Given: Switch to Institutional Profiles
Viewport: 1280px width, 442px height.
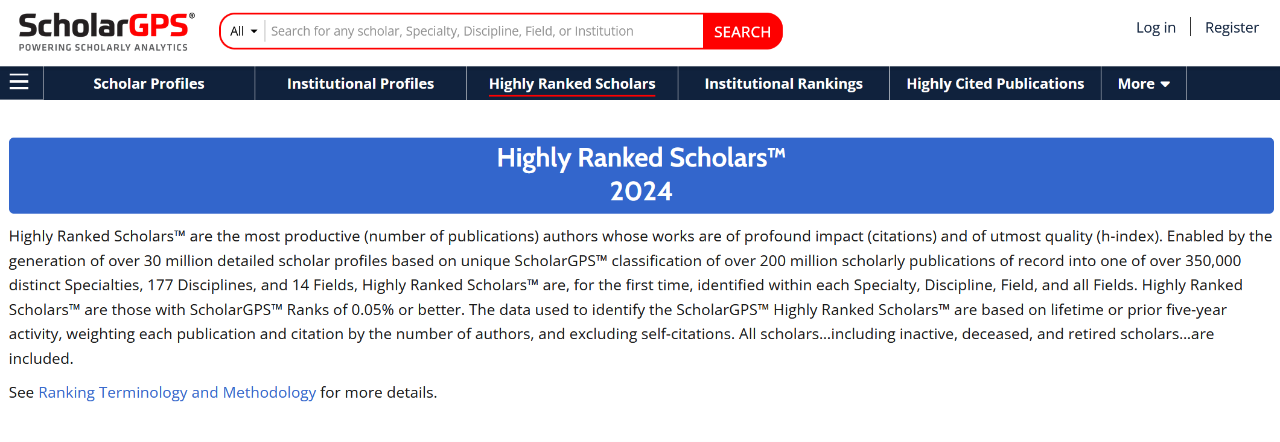Looking at the screenshot, I should point(360,84).
